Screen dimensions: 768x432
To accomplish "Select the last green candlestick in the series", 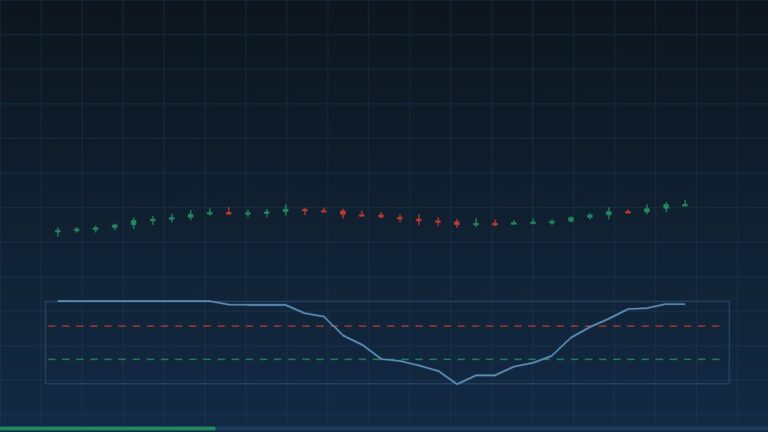I will [685, 204].
